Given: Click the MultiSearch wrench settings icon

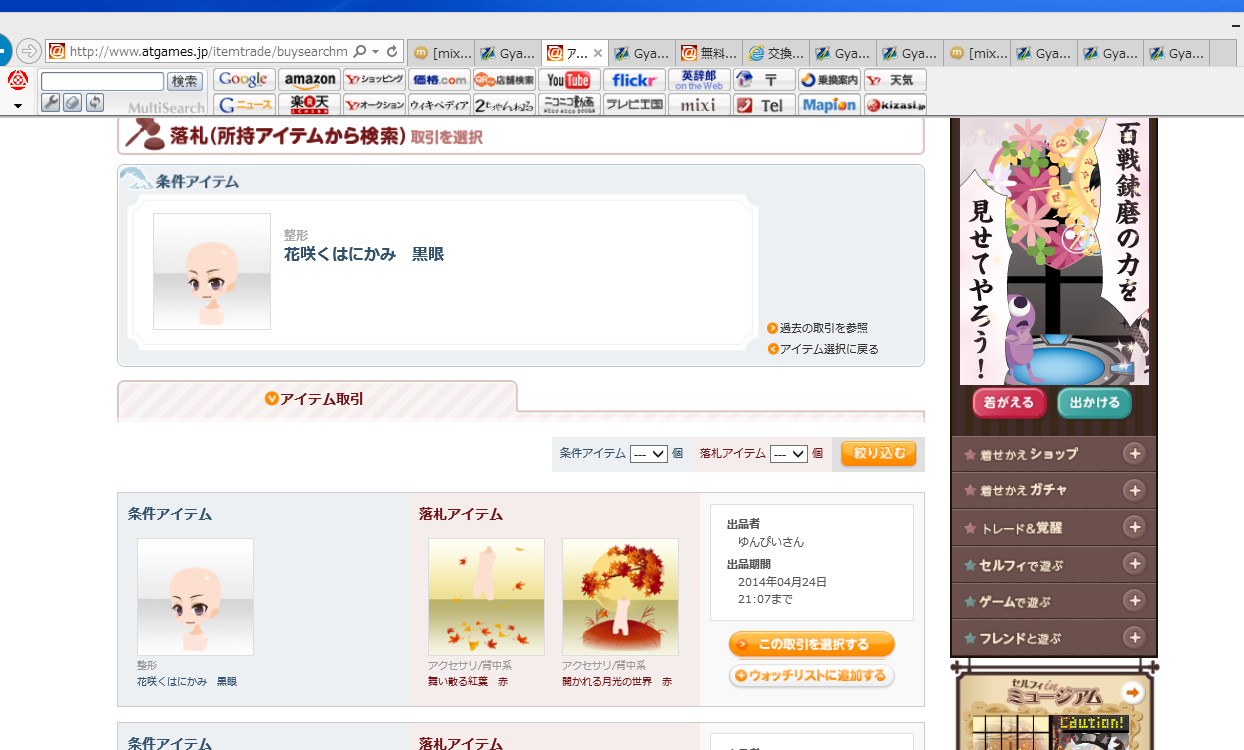Looking at the screenshot, I should pos(50,102).
